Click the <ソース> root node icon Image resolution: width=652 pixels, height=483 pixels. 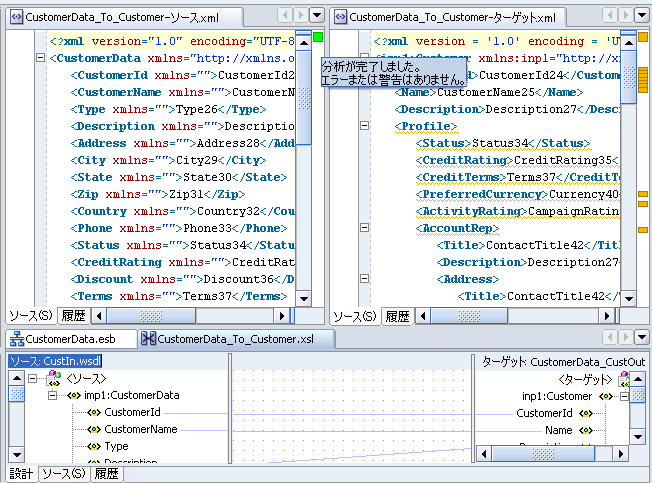(x=54, y=378)
